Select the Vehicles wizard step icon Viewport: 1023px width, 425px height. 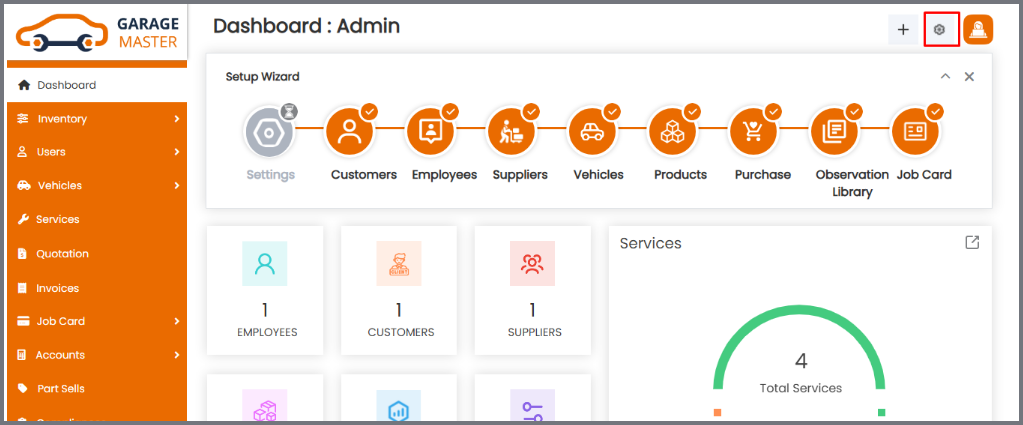(591, 132)
